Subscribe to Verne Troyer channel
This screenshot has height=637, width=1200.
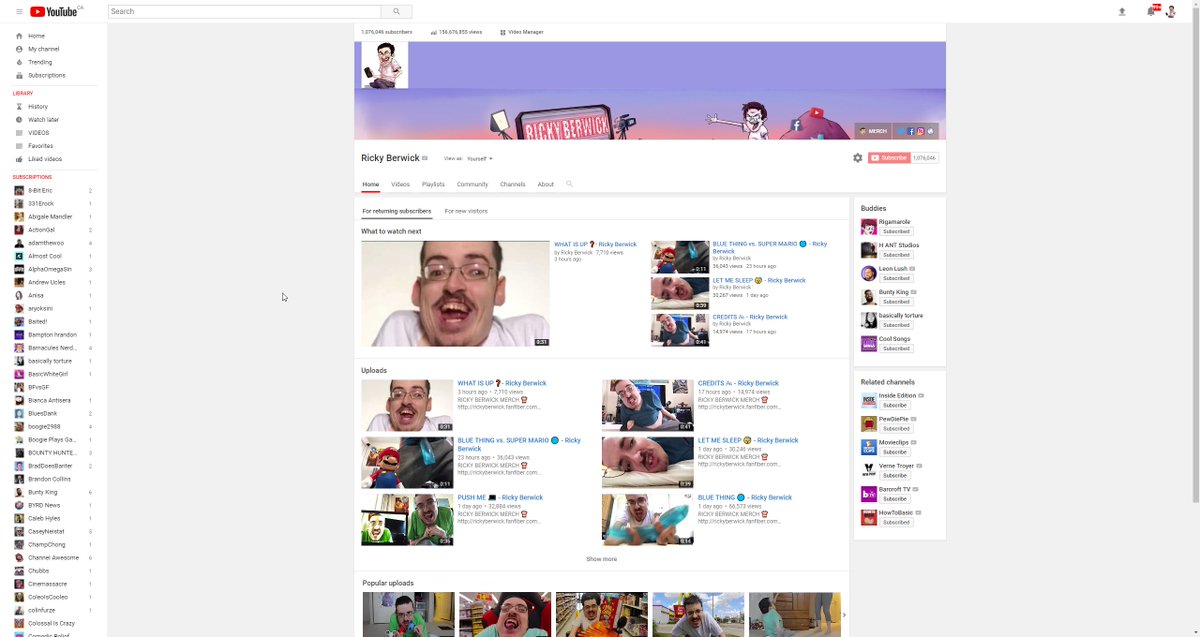895,475
